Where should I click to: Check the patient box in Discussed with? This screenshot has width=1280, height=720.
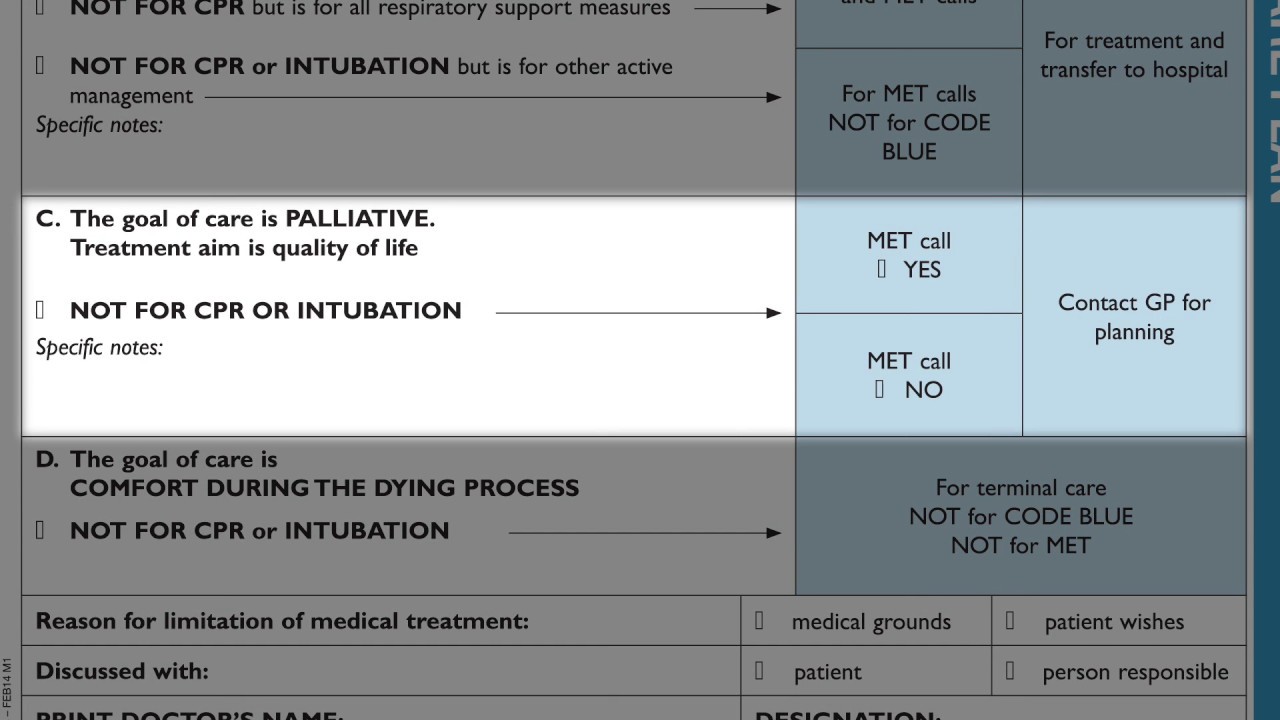click(x=759, y=671)
